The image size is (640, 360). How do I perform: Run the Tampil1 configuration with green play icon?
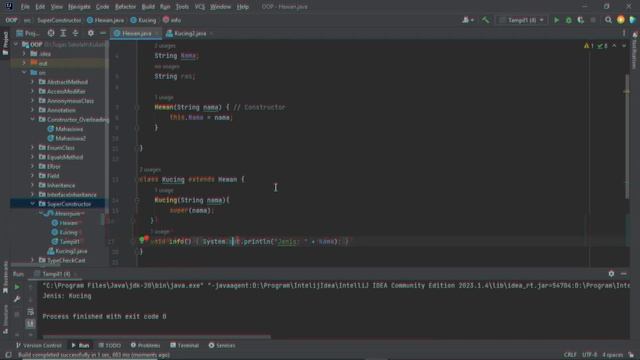tap(556, 20)
